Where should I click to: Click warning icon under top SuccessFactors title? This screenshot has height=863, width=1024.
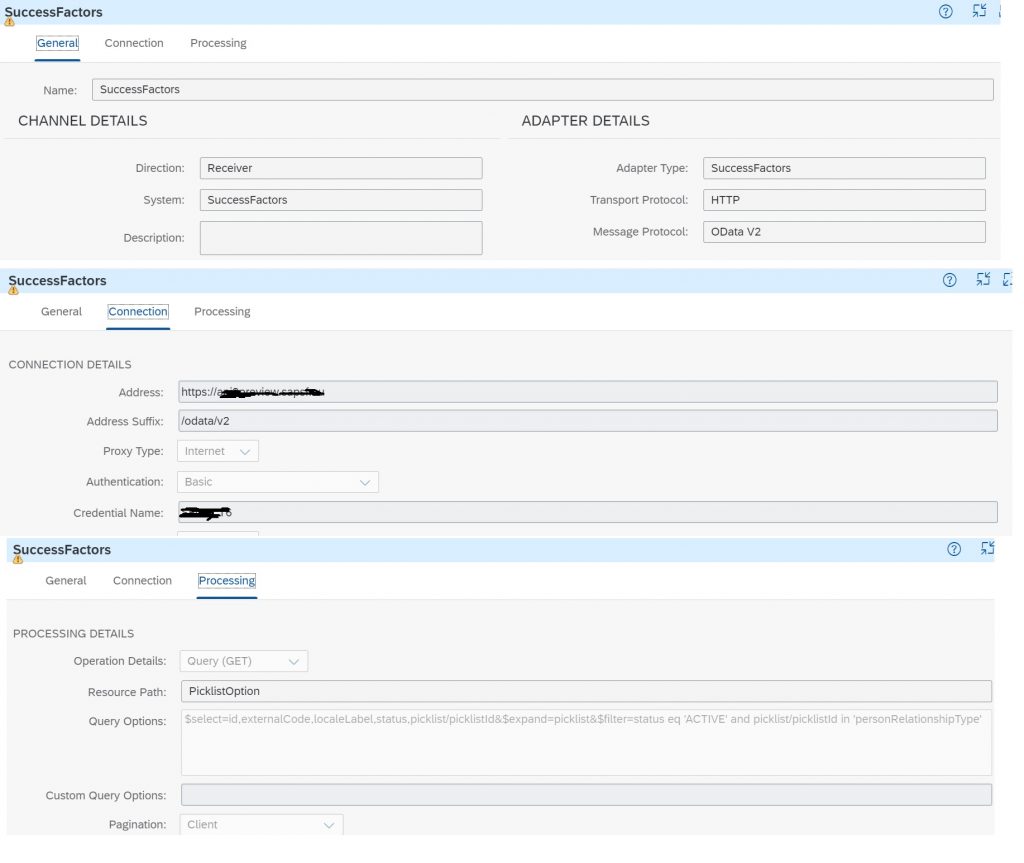click(9, 22)
